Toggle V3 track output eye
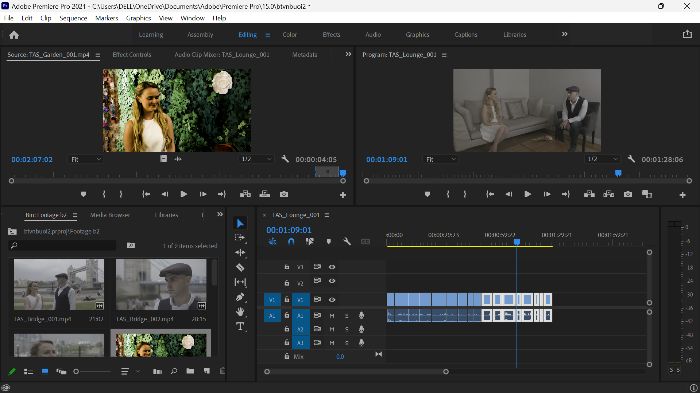Viewport: 700px width, 393px height. pos(332,267)
